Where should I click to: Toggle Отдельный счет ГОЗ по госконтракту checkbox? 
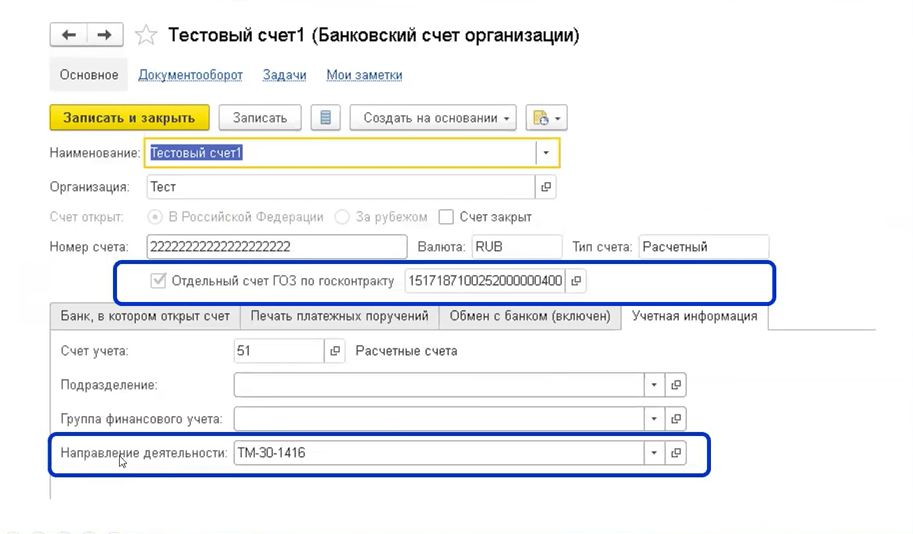[x=157, y=281]
